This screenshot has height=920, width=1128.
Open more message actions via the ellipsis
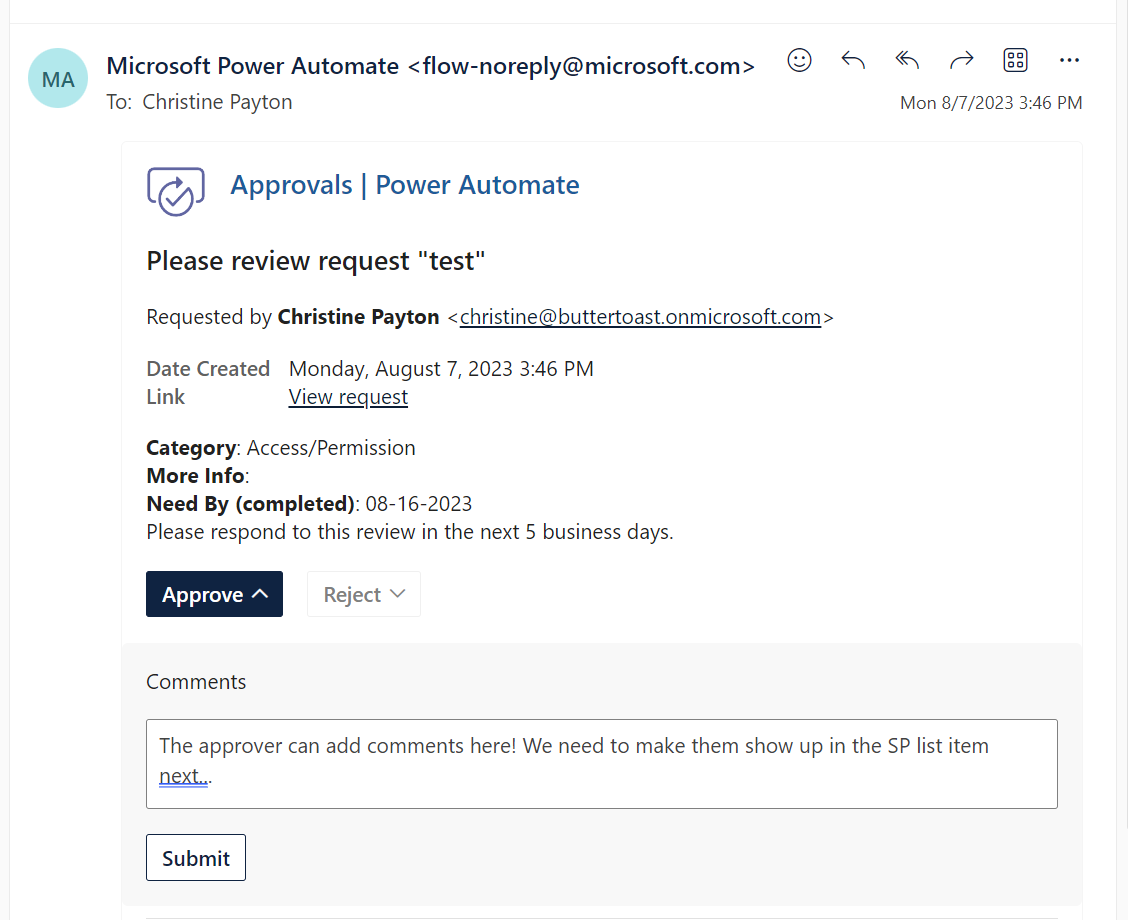coord(1069,60)
